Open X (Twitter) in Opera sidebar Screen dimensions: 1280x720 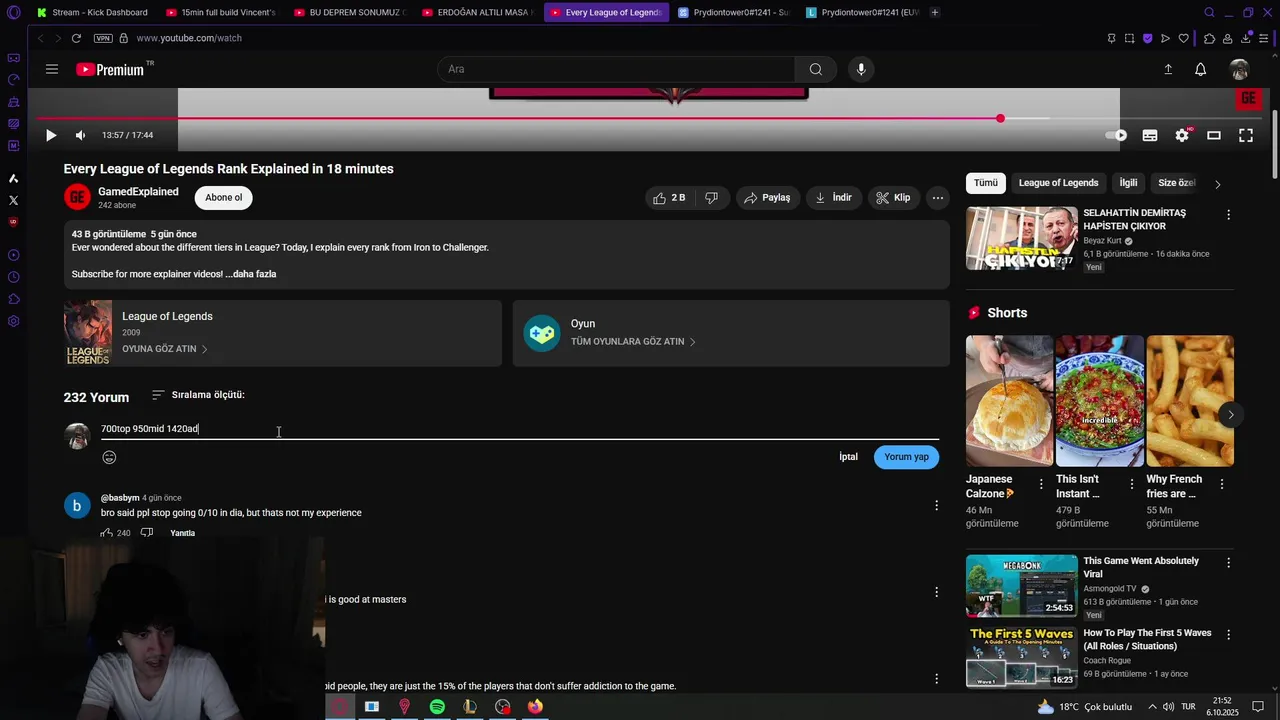tap(13, 200)
